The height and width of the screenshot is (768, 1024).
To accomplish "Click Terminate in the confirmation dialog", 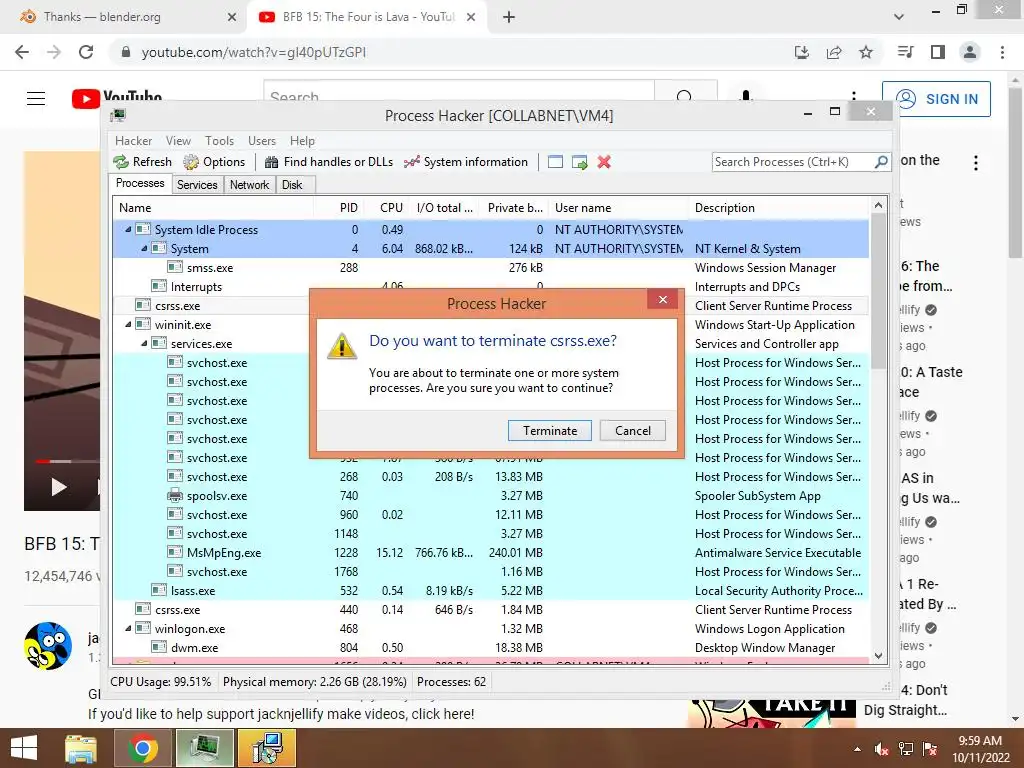I will pyautogui.click(x=549, y=430).
